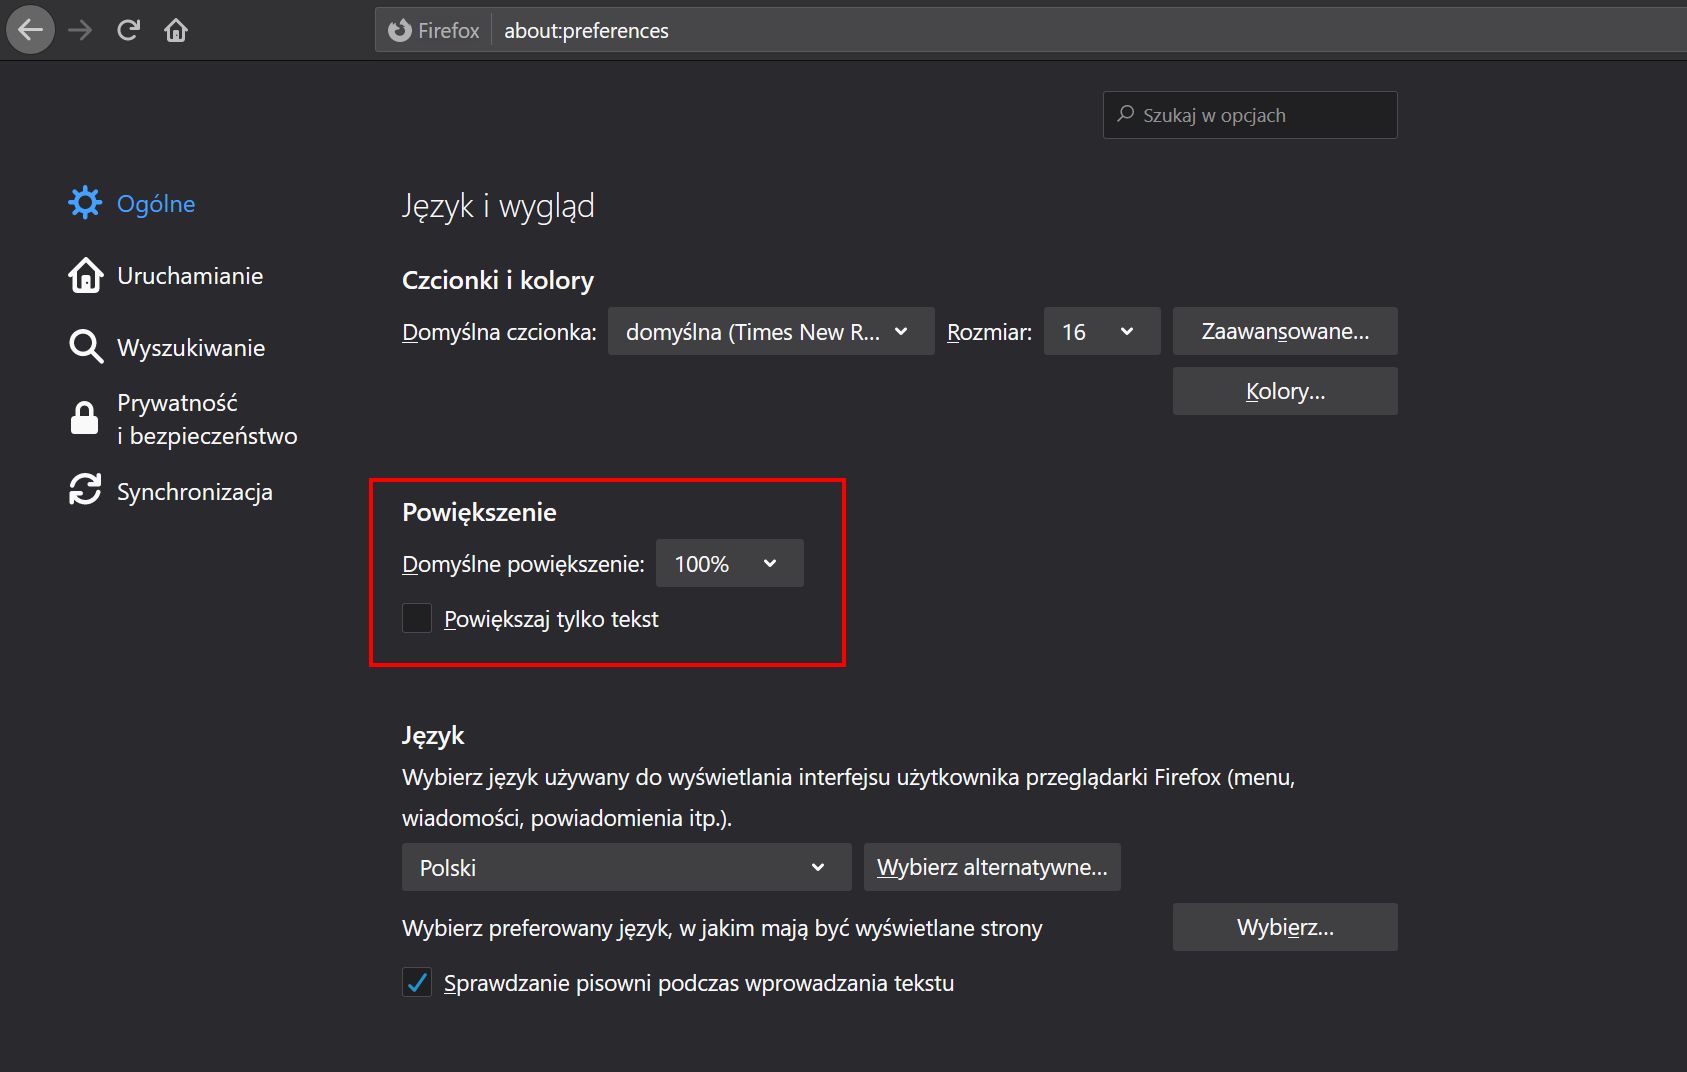Click the Czcionki i kolory heading
The width and height of the screenshot is (1687, 1072).
click(498, 280)
